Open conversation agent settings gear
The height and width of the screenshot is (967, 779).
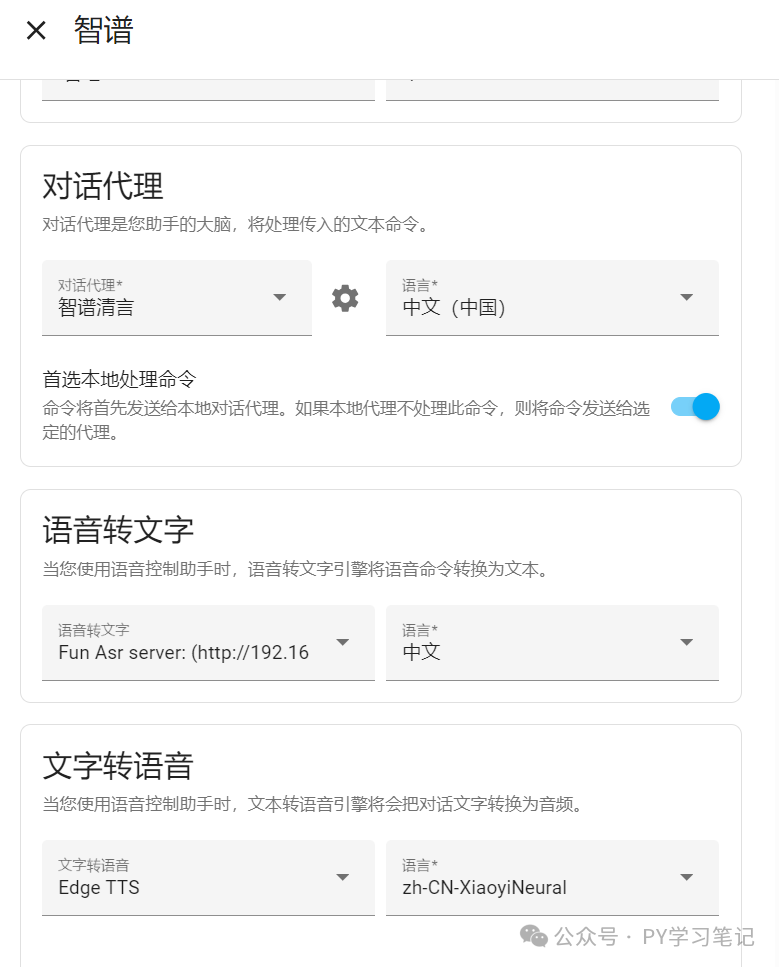(x=345, y=298)
